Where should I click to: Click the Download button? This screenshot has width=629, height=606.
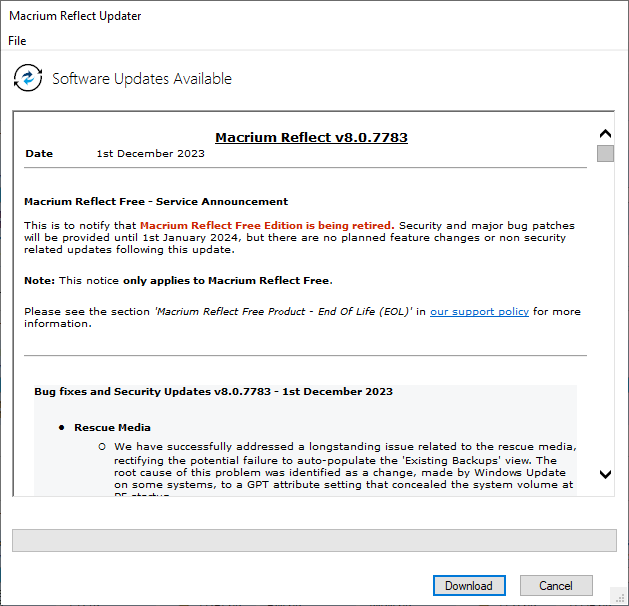tap(469, 586)
